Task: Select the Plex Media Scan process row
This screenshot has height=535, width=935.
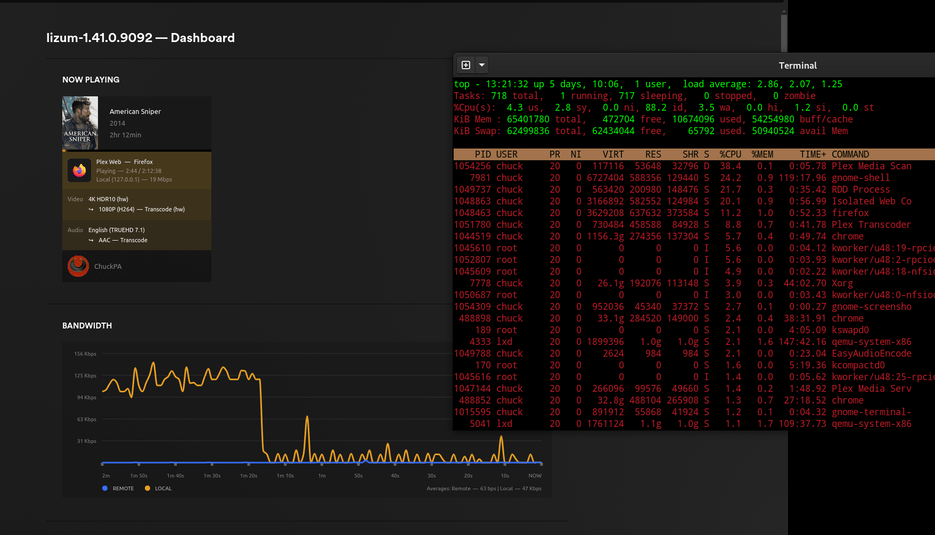Action: [x=694, y=166]
